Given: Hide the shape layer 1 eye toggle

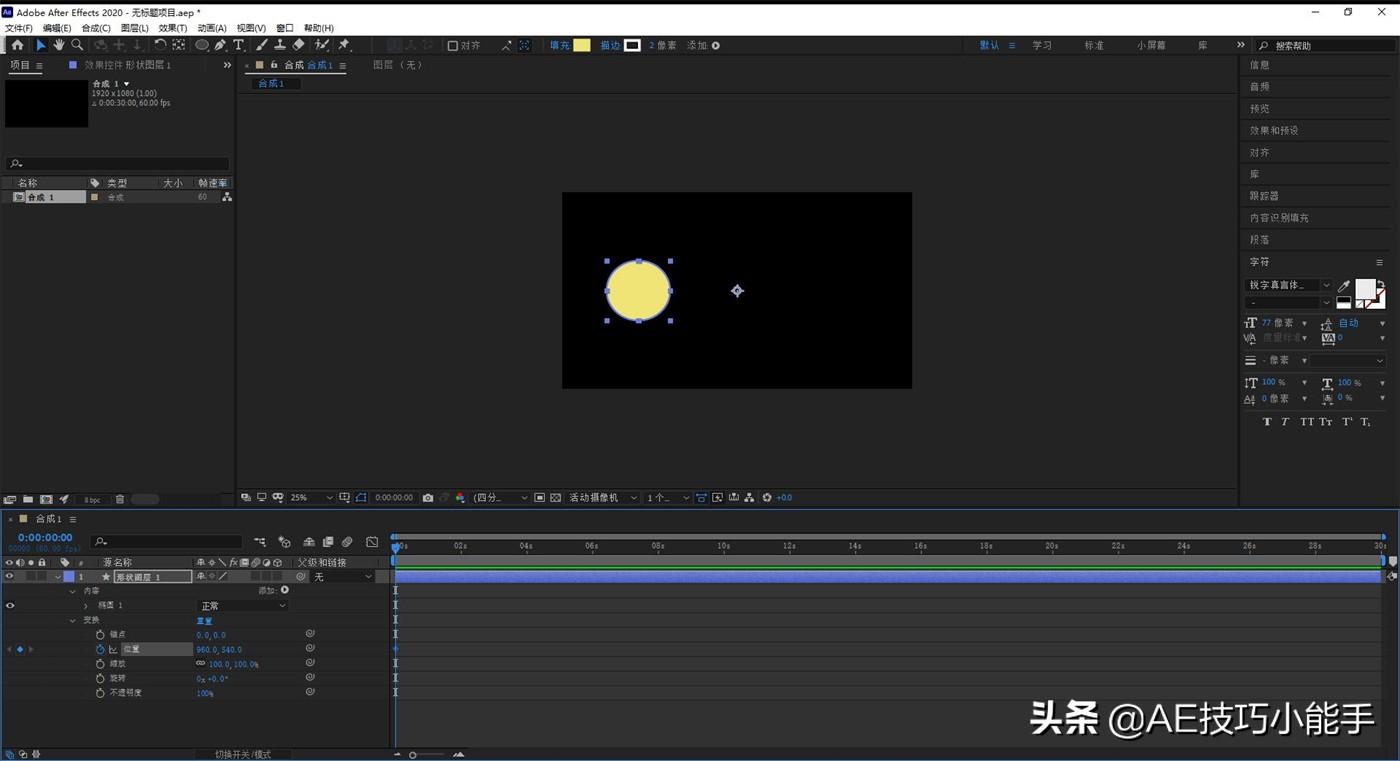Looking at the screenshot, I should pos(9,576).
